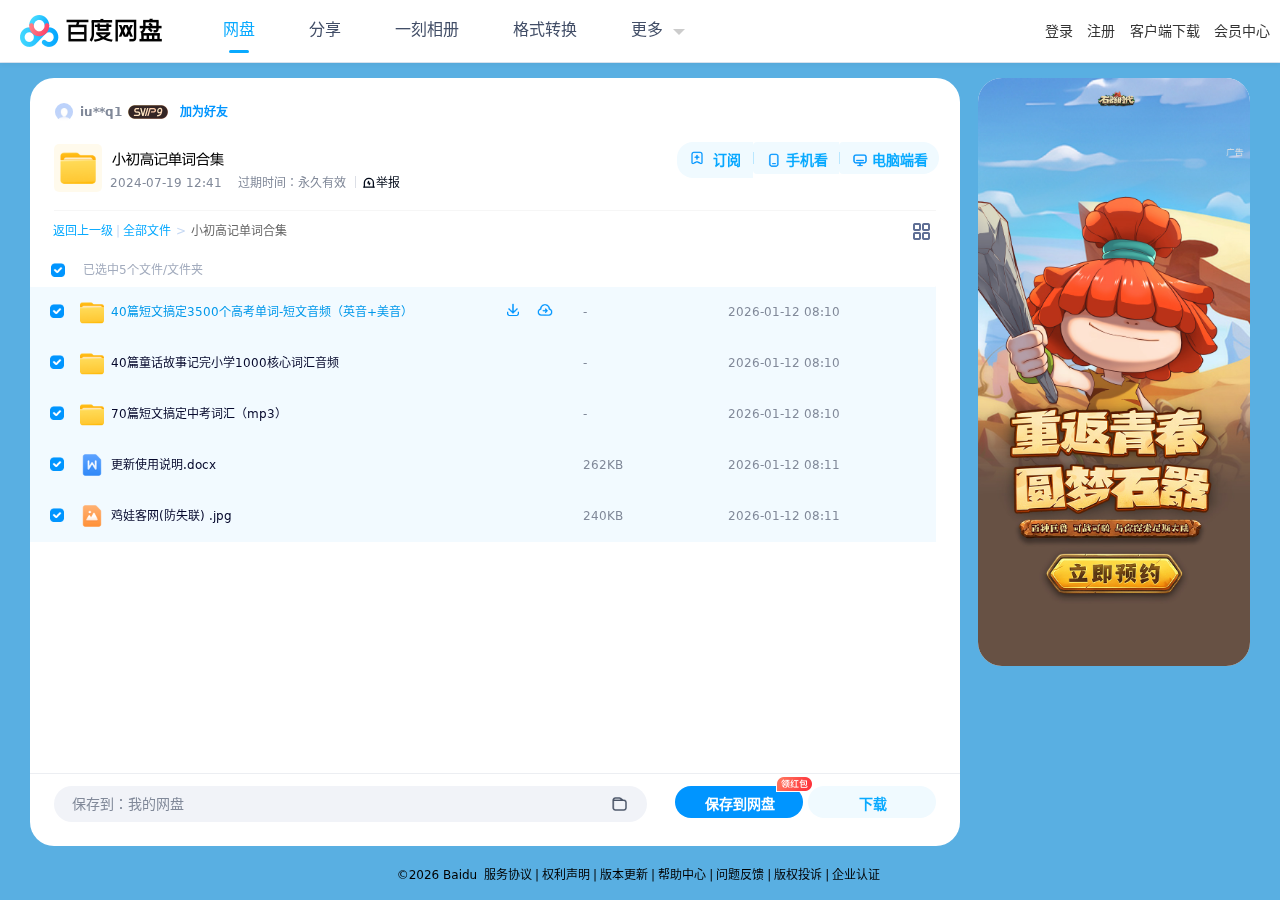The height and width of the screenshot is (900, 1280).
Task: Click the 保存到：我的网盘 path field
Action: click(350, 804)
